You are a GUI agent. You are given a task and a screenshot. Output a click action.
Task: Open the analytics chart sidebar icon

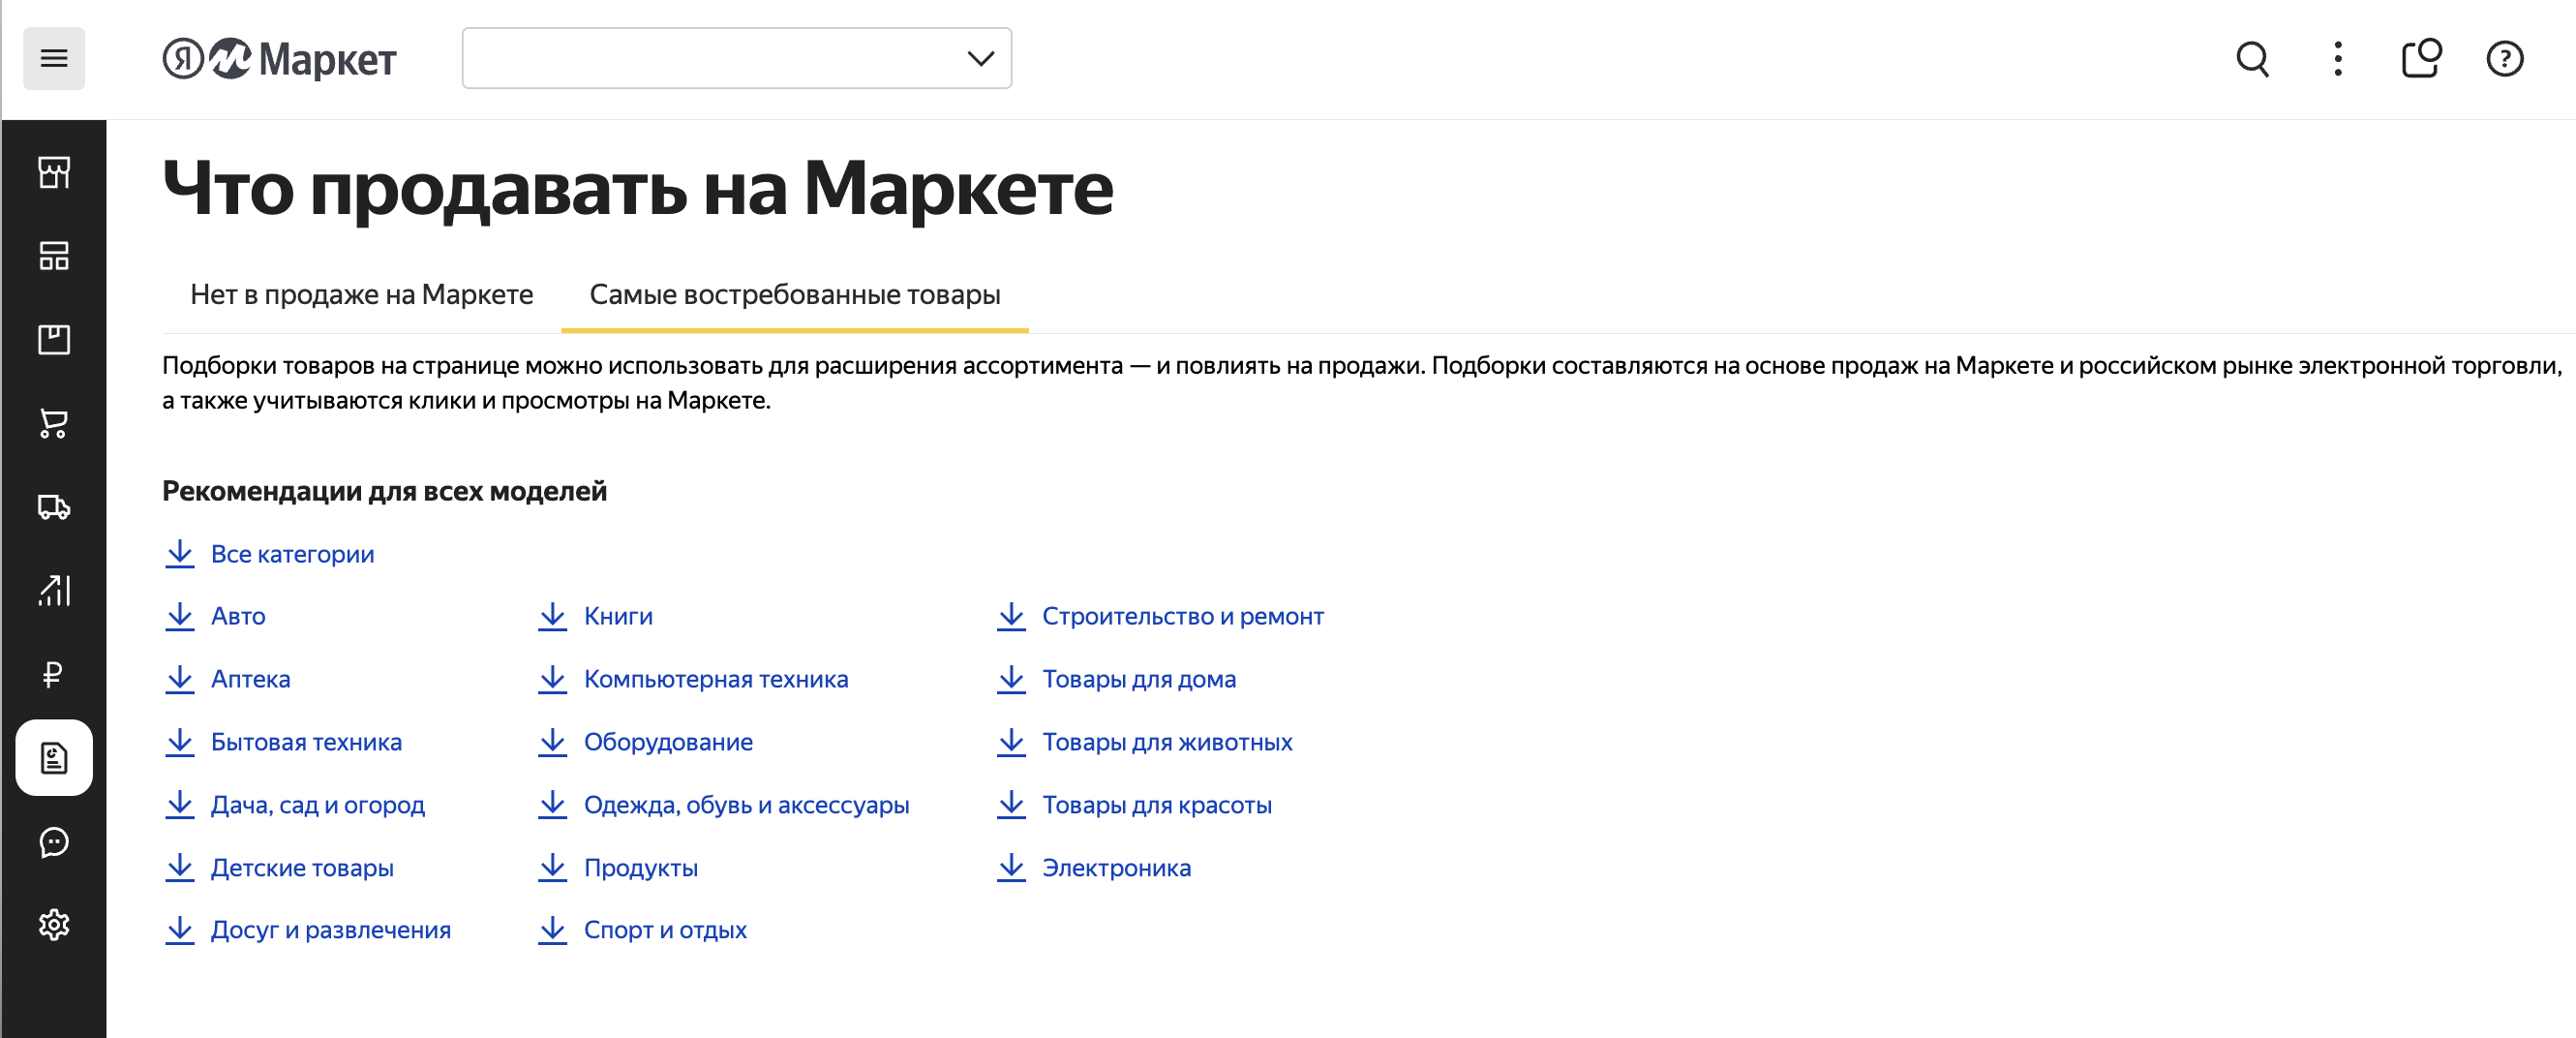click(x=54, y=590)
